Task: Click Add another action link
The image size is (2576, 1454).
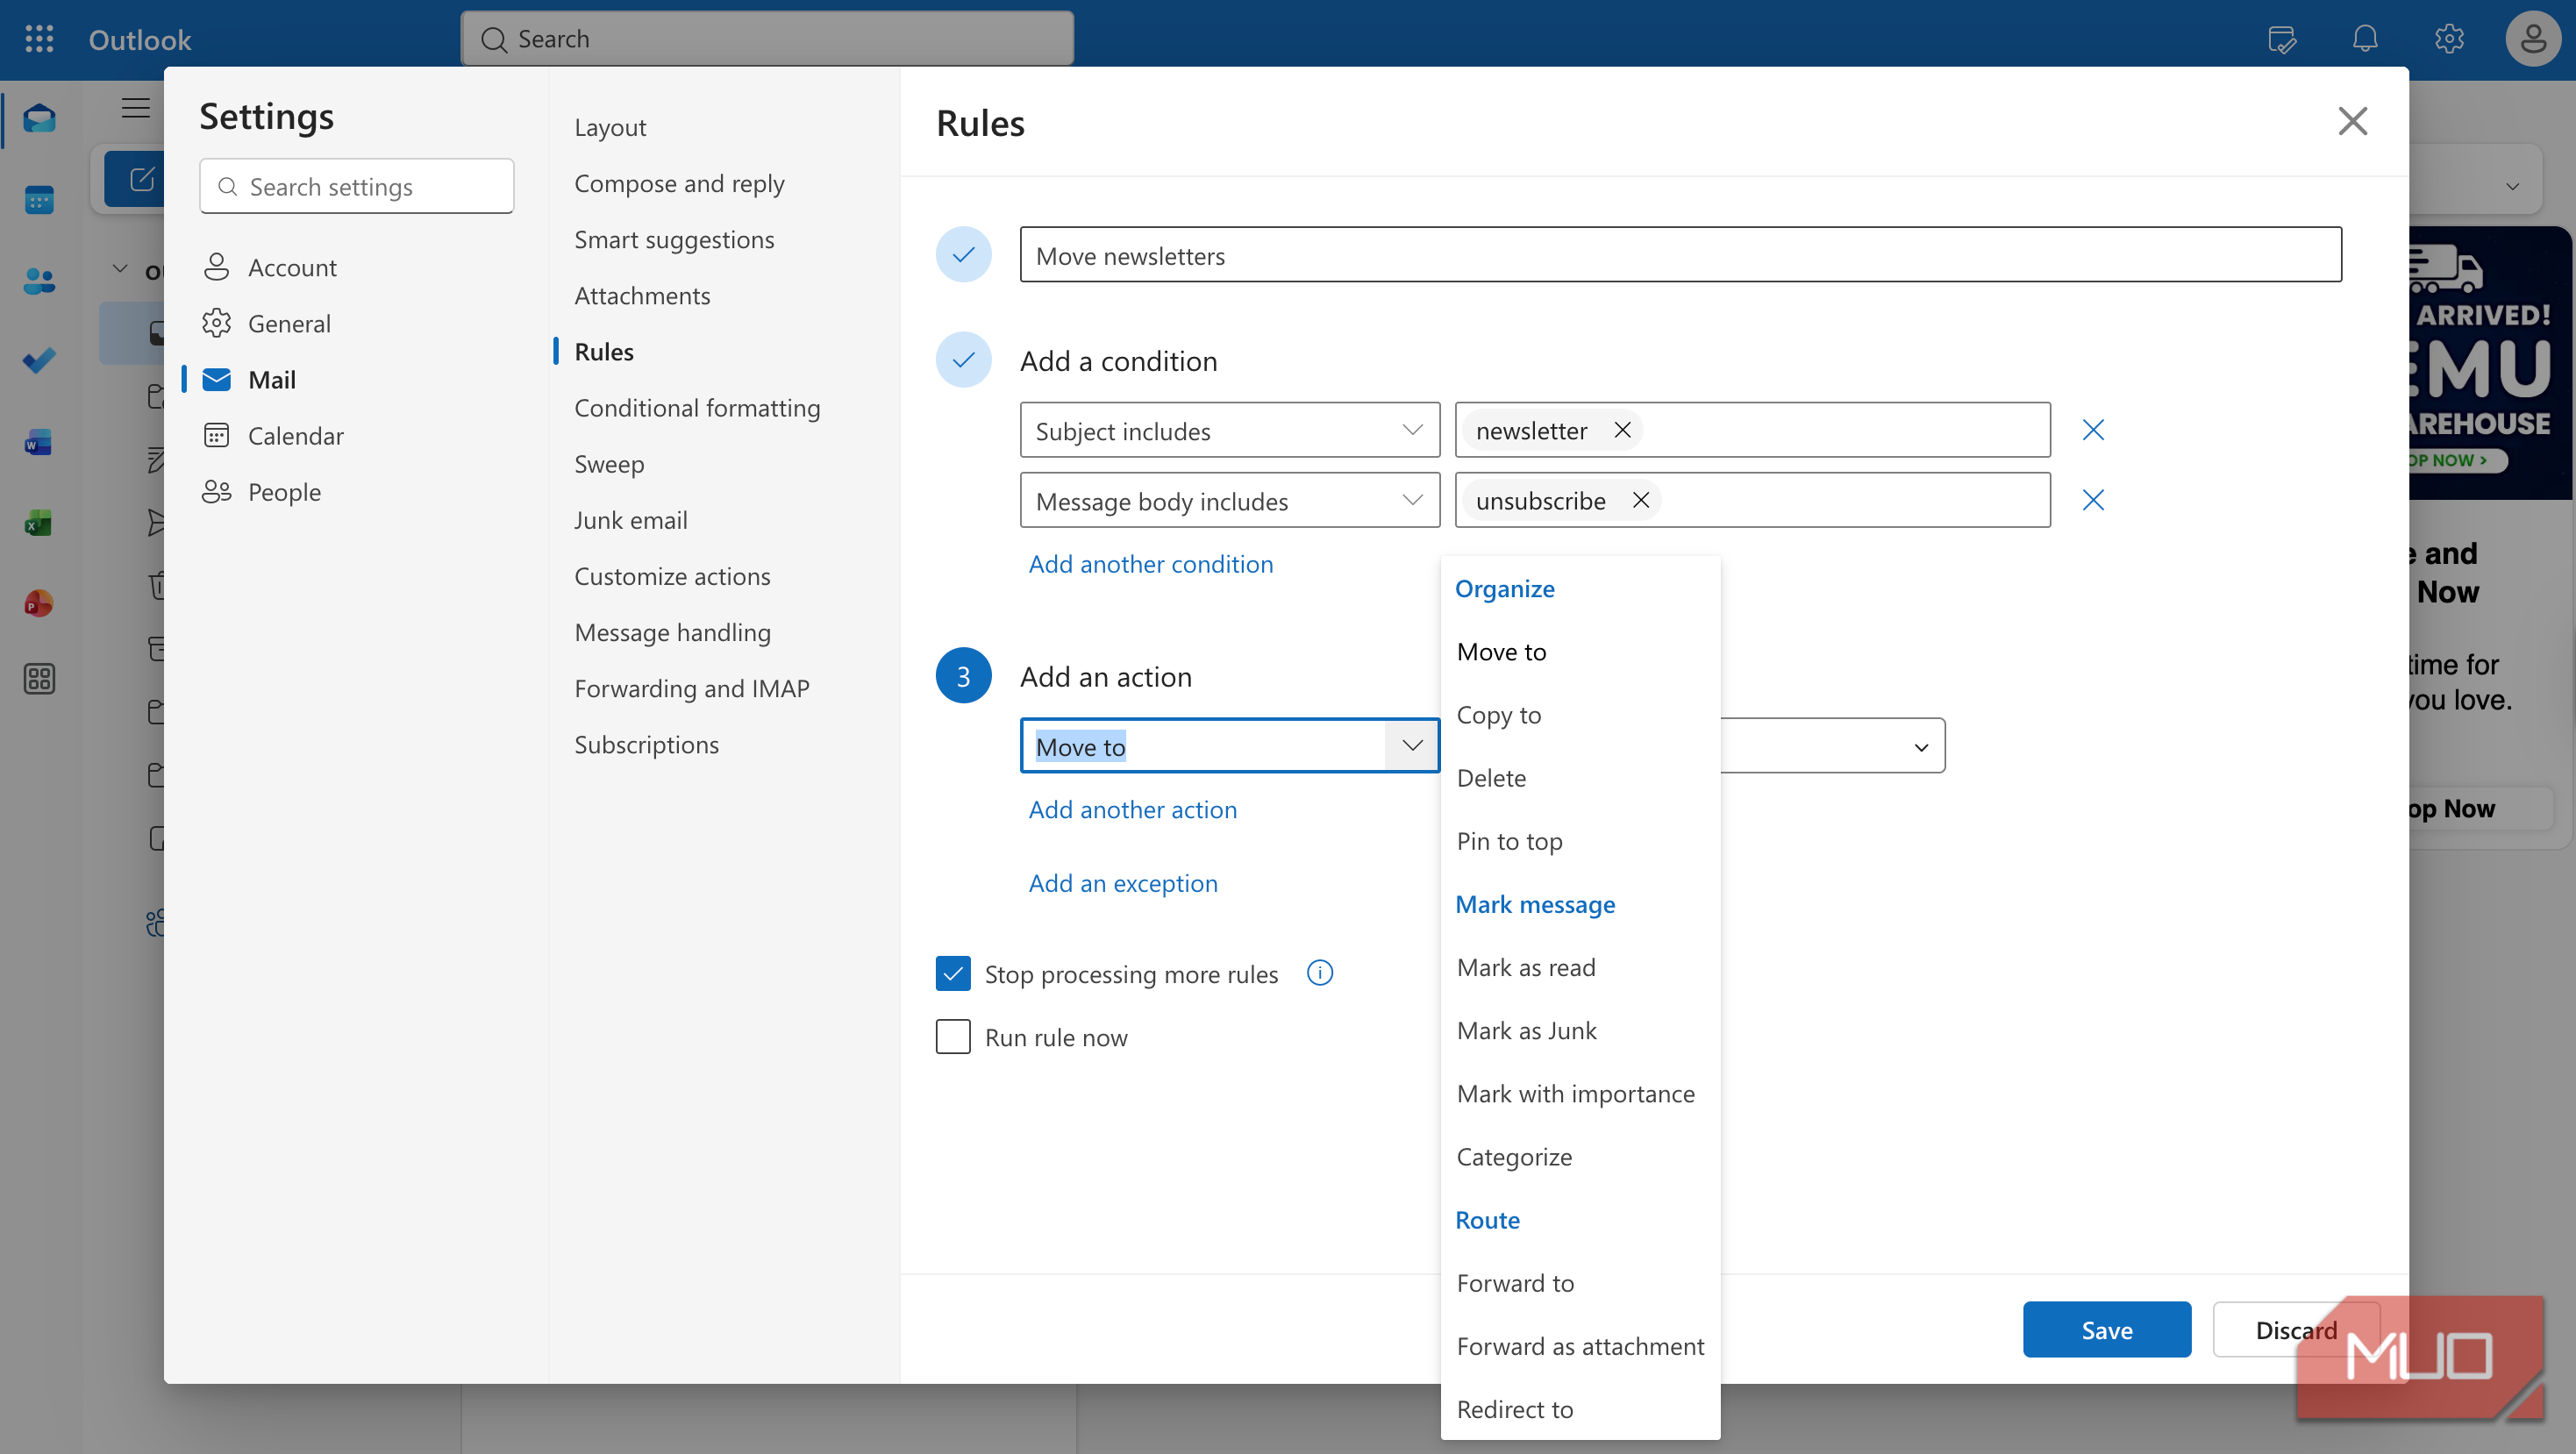Action: point(1132,809)
